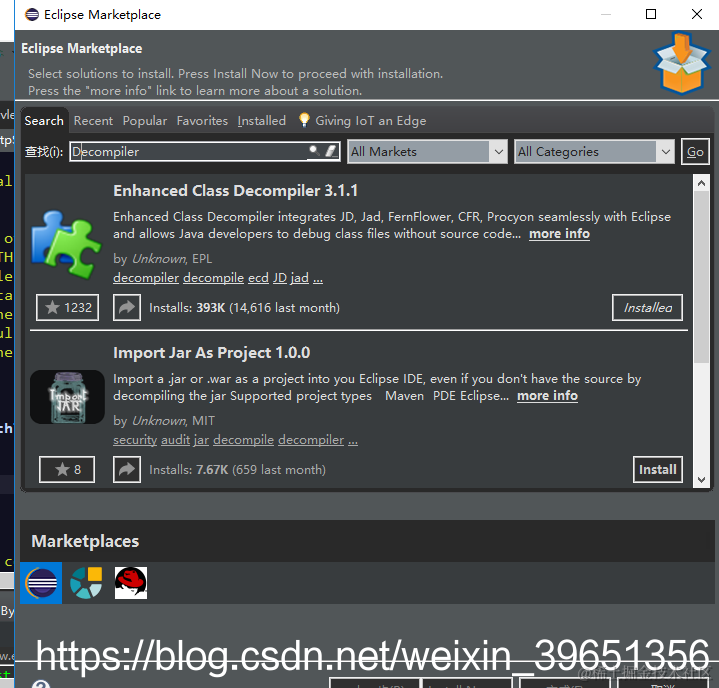Show more tags for Import Jar As Project

point(353,441)
